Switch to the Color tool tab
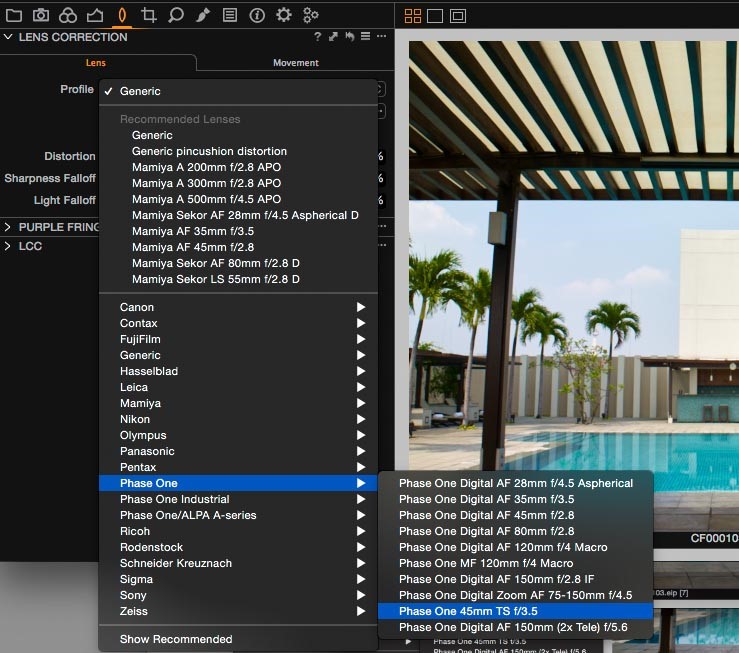Image resolution: width=739 pixels, height=653 pixels. [68, 15]
